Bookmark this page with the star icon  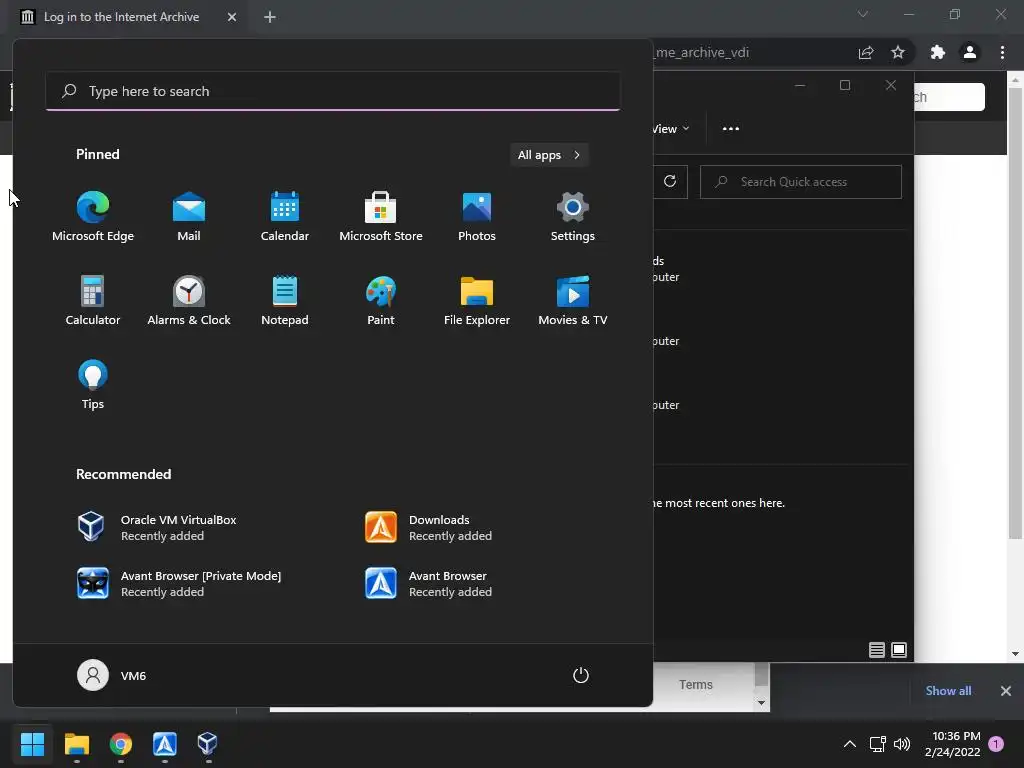click(x=898, y=52)
